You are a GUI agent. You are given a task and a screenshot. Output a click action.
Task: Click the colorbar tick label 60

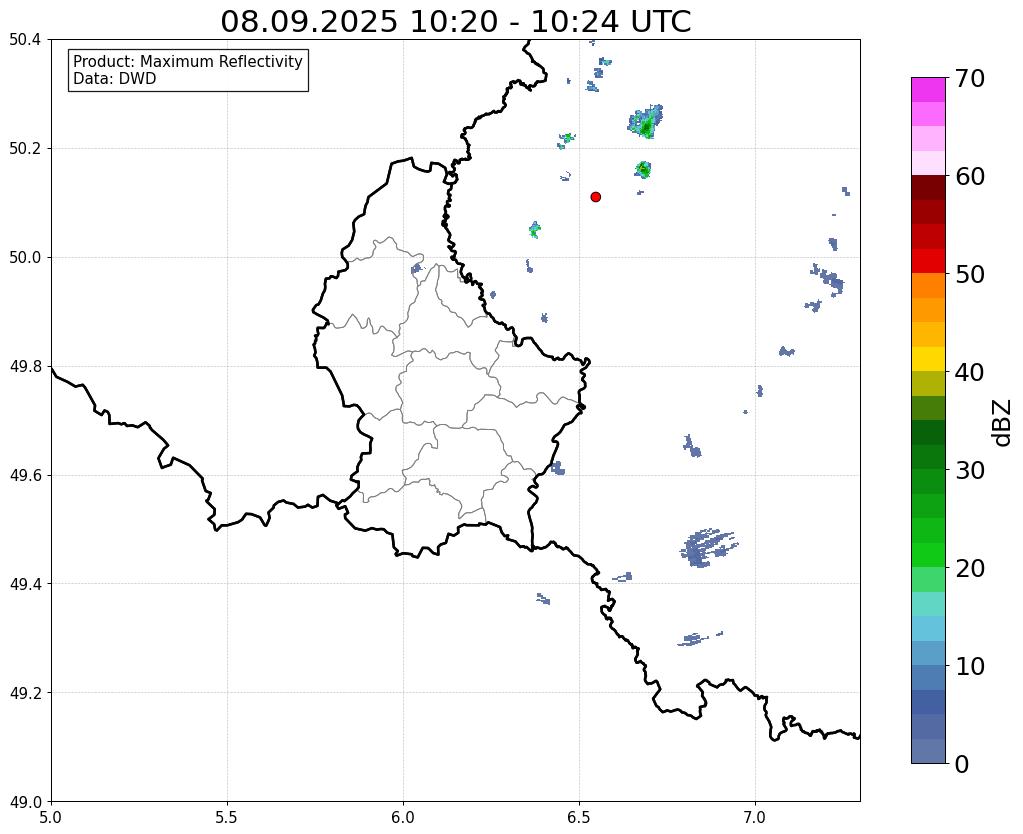970,176
